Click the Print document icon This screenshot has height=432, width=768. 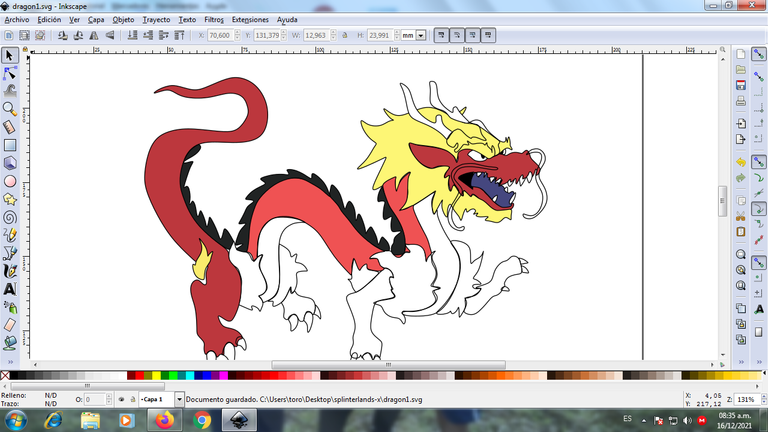click(x=741, y=101)
